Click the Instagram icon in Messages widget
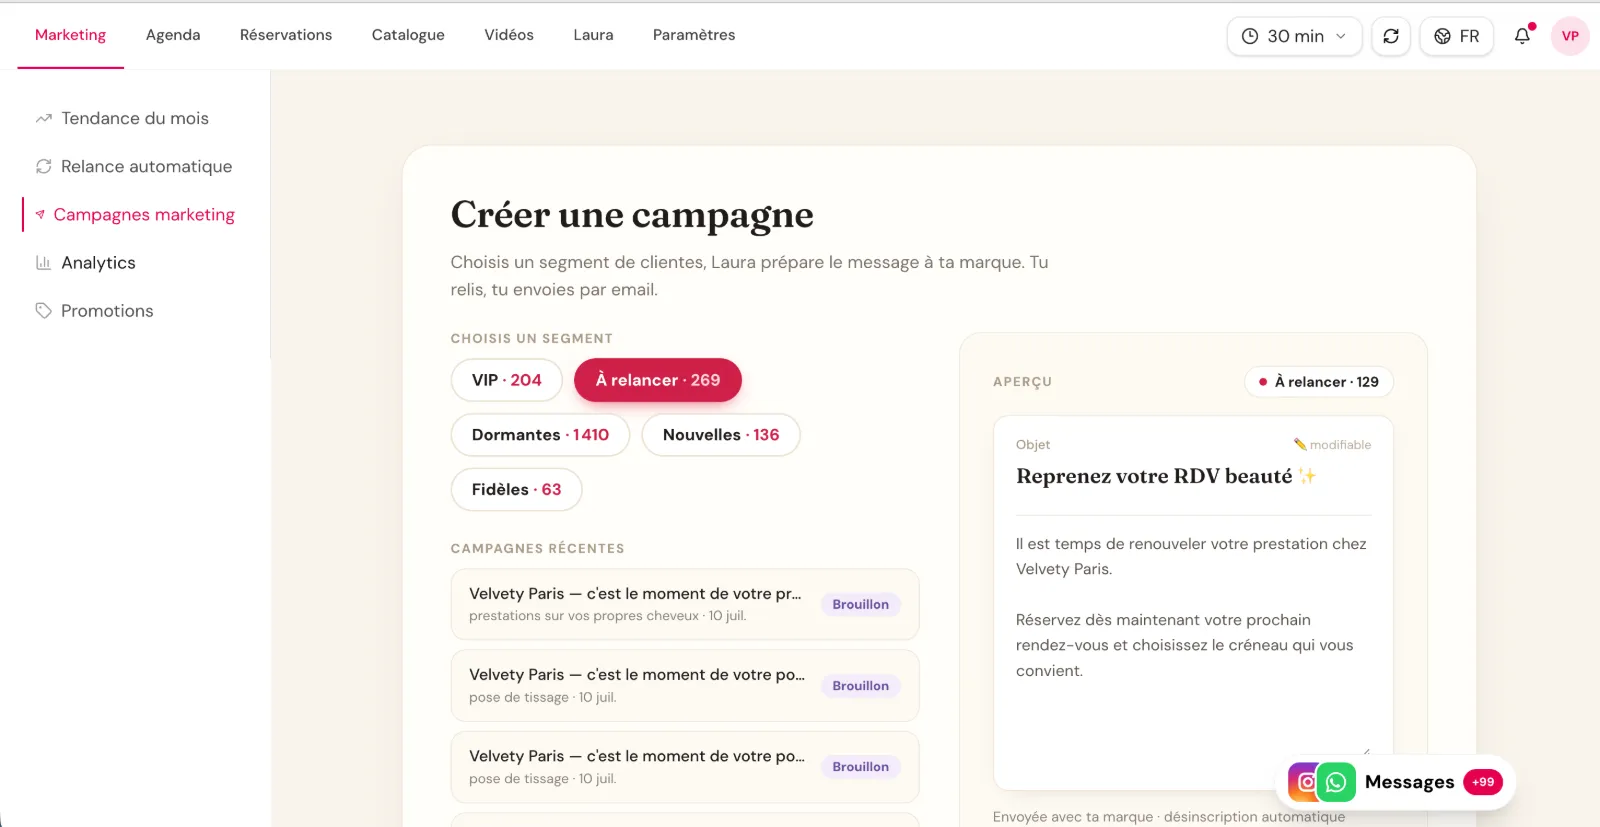1600x827 pixels. point(1303,782)
